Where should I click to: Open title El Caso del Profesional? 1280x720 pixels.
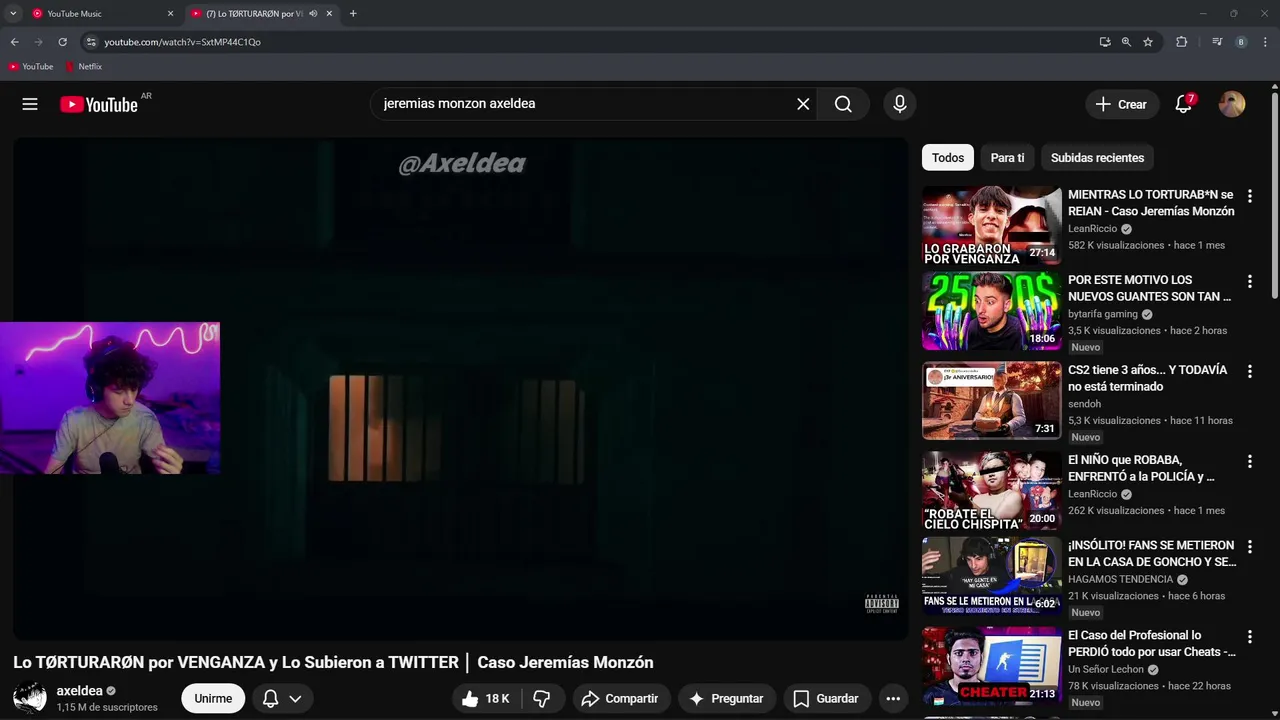coord(1152,644)
